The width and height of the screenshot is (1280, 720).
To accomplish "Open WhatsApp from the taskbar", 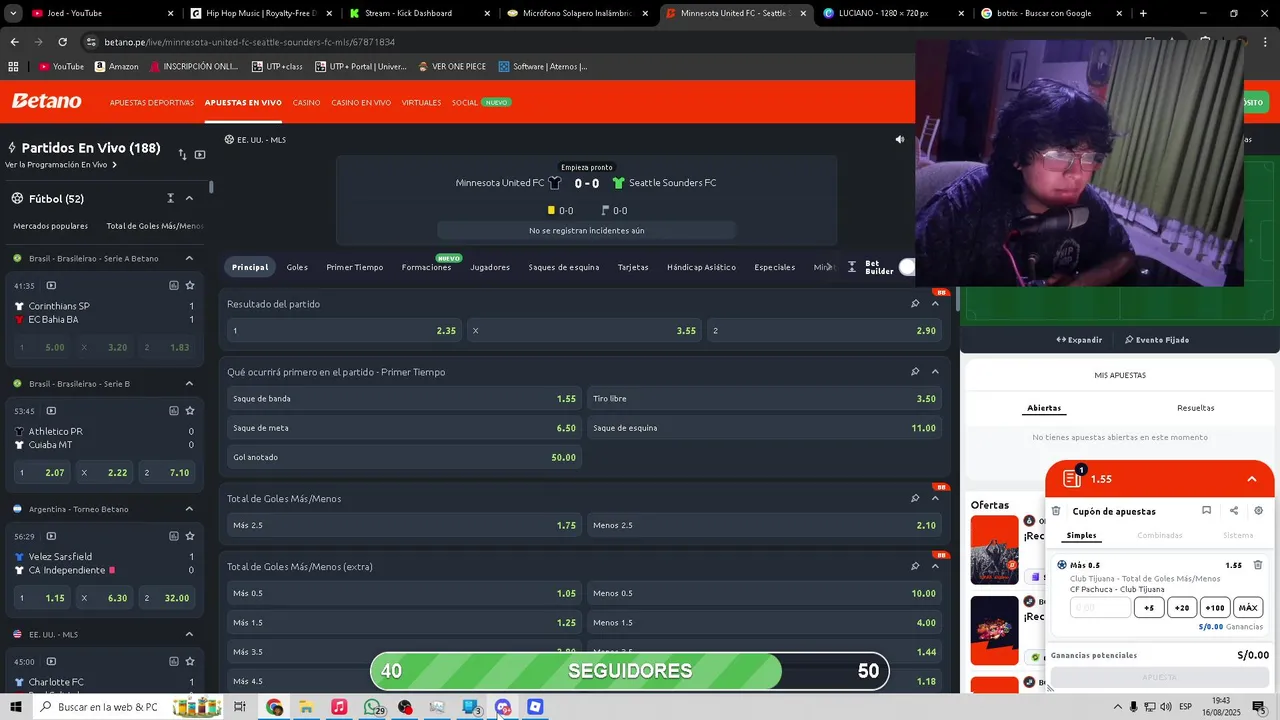I will tap(373, 707).
